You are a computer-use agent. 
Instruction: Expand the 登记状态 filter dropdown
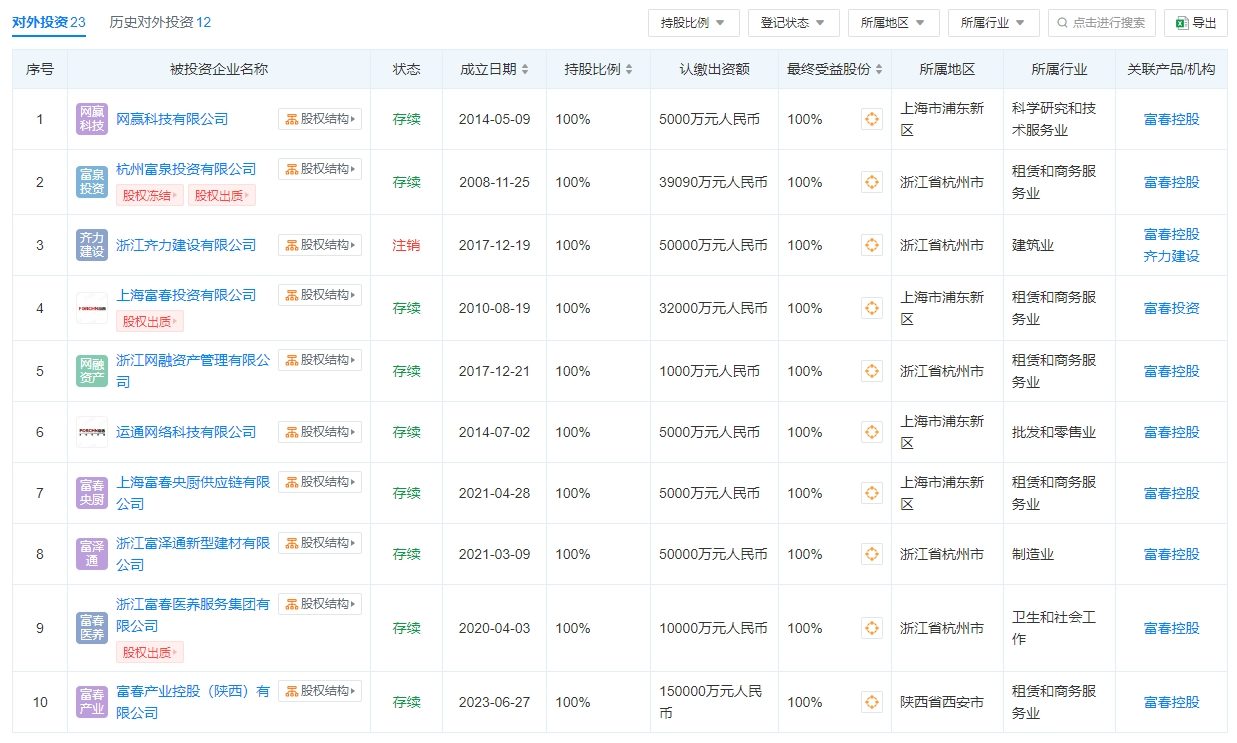coord(793,23)
